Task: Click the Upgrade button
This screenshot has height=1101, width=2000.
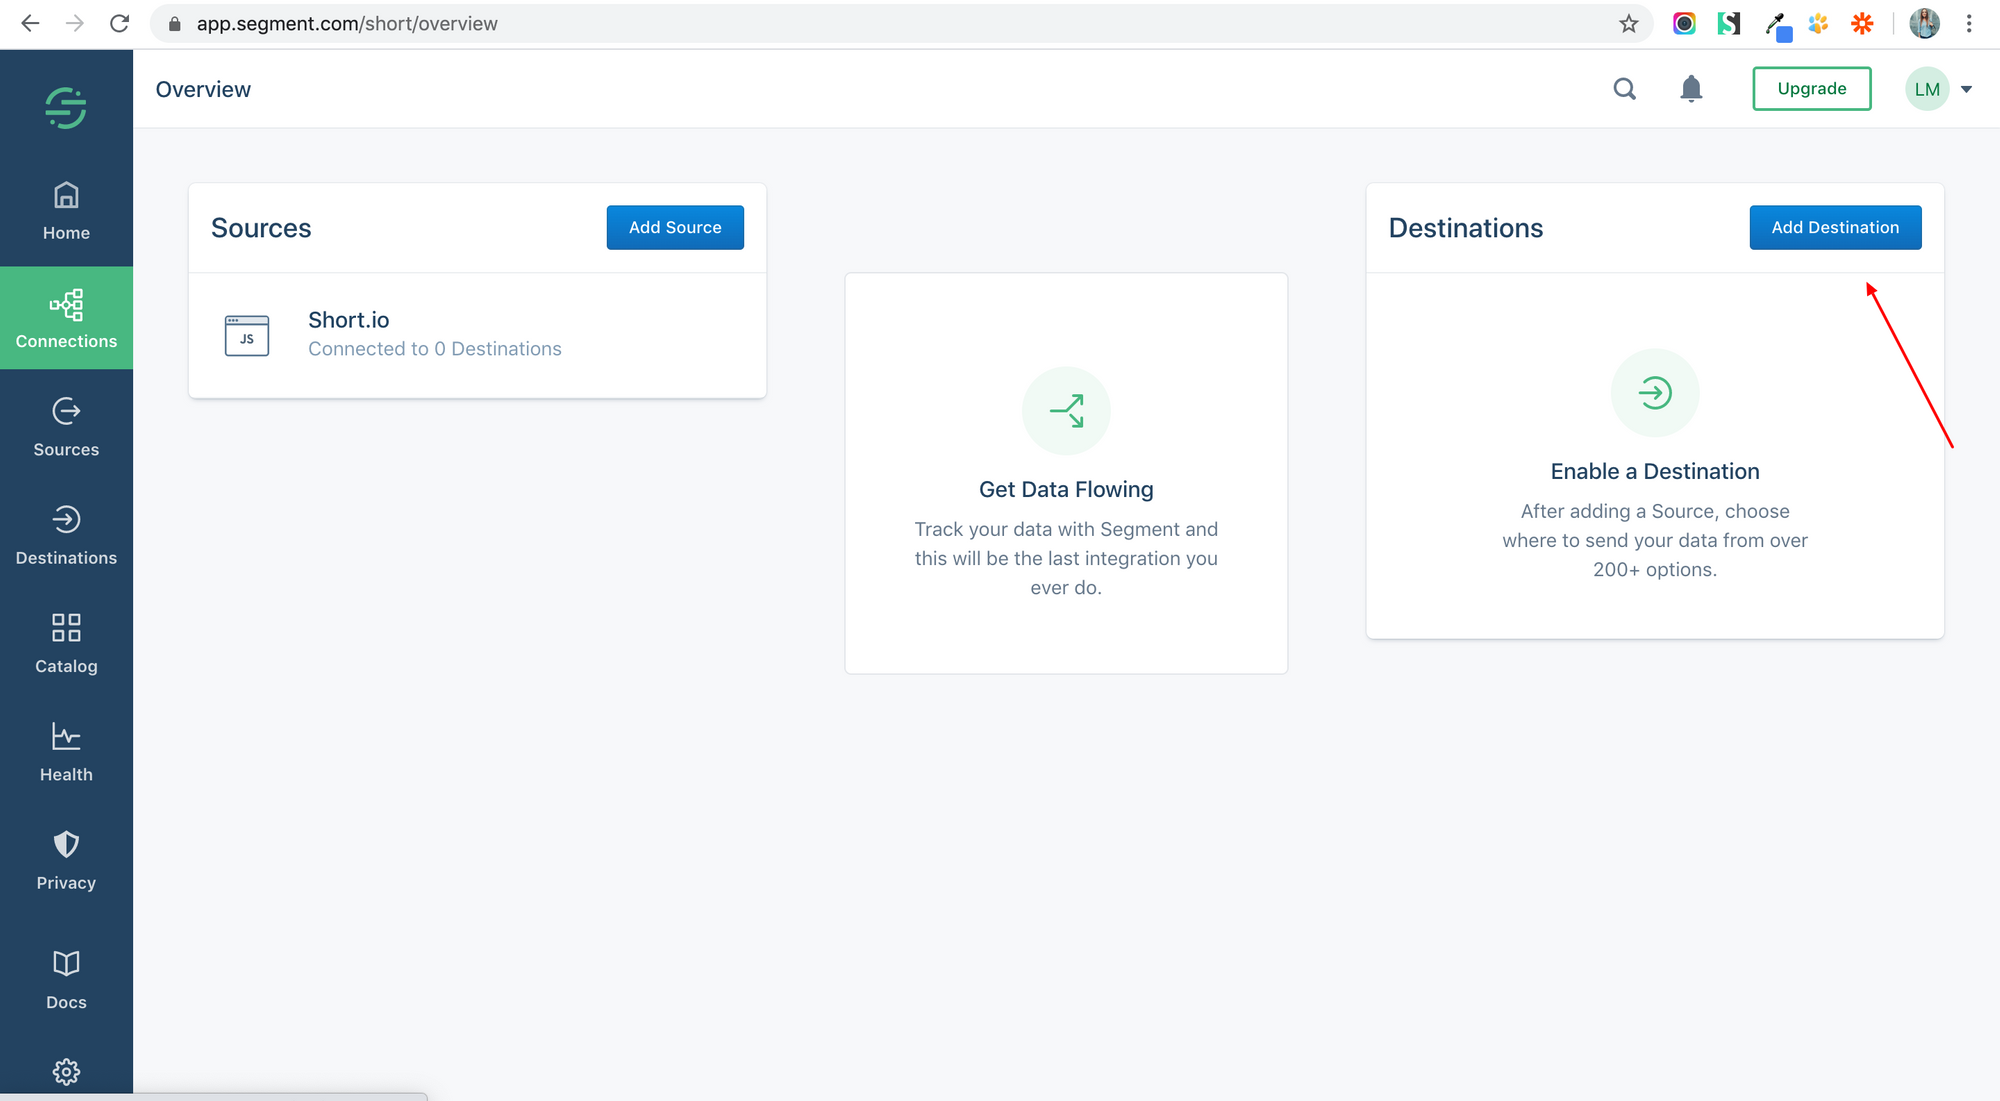Action: point(1810,88)
